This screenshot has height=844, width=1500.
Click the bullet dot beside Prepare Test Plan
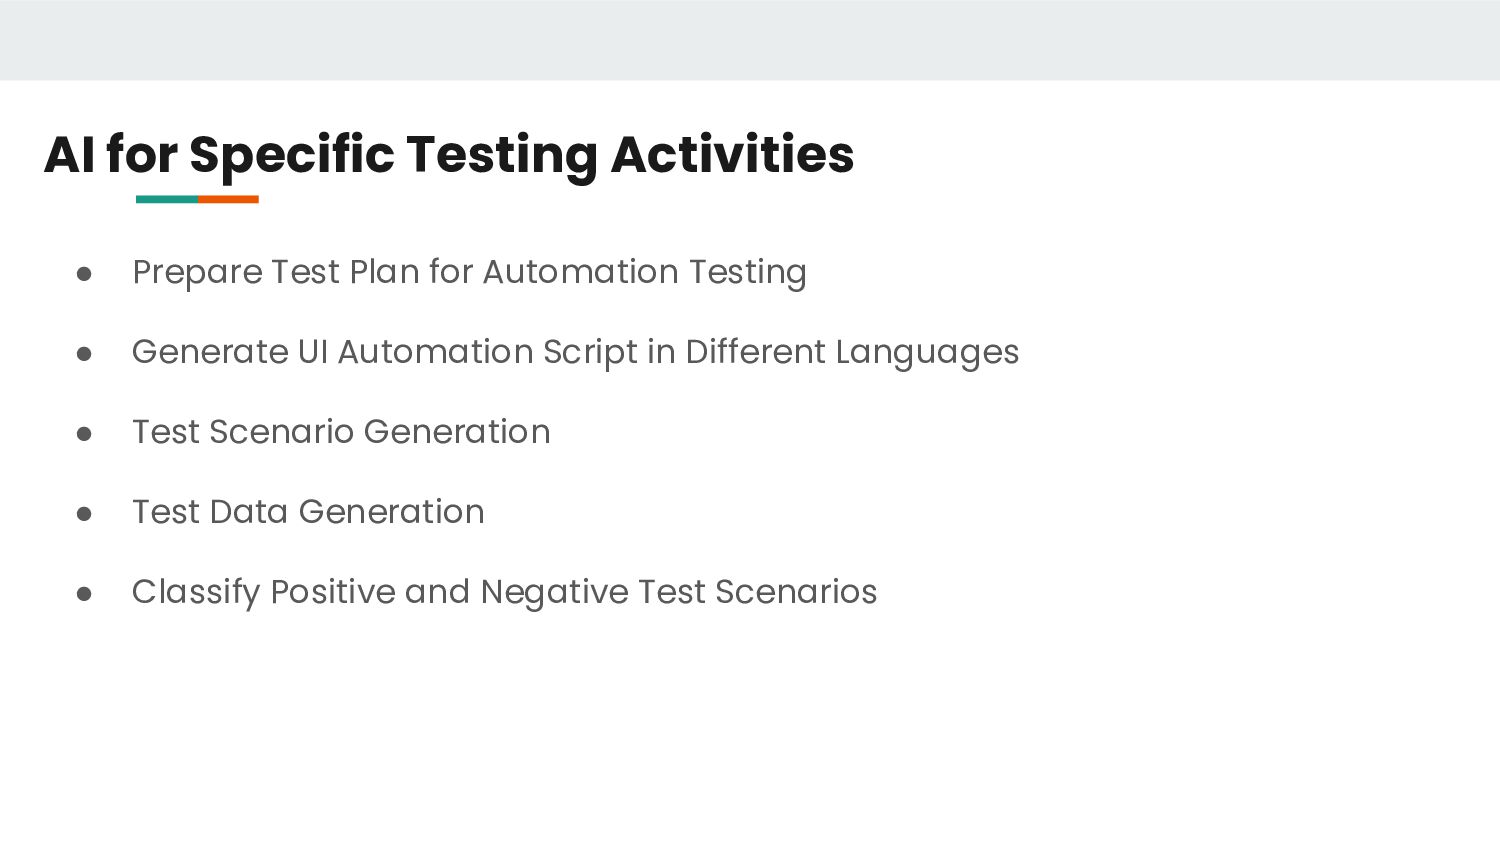[84, 274]
